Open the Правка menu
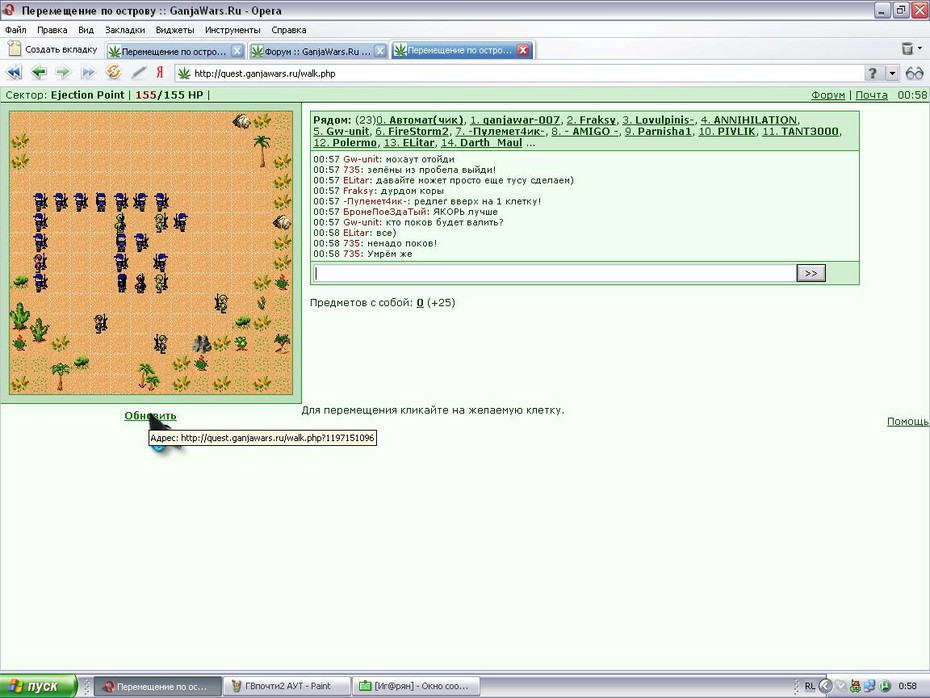The height and width of the screenshot is (698, 930). coord(52,30)
